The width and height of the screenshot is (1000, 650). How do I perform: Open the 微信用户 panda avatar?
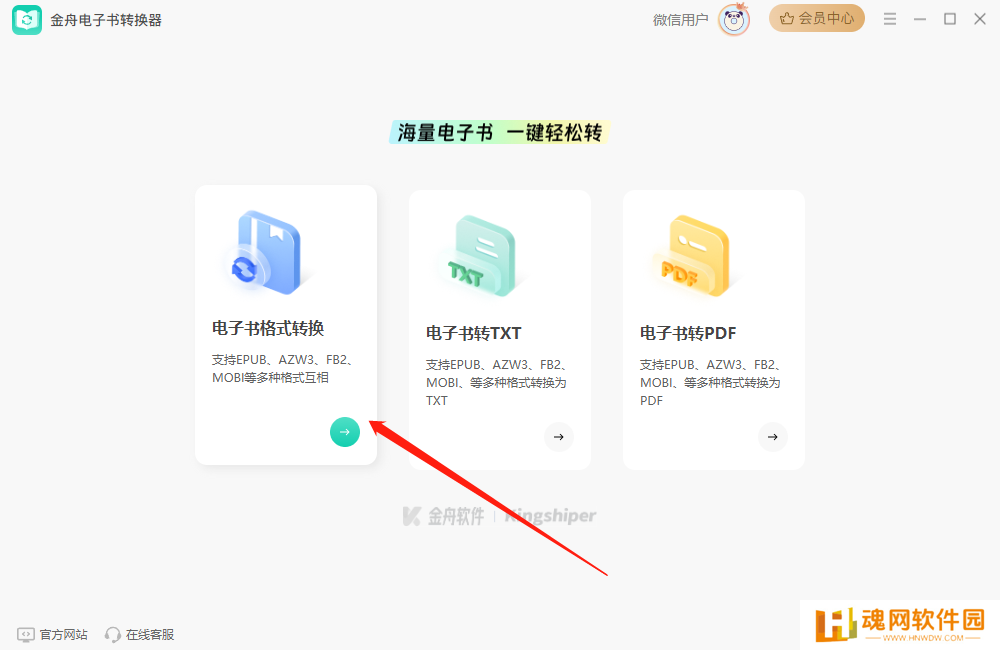click(733, 20)
